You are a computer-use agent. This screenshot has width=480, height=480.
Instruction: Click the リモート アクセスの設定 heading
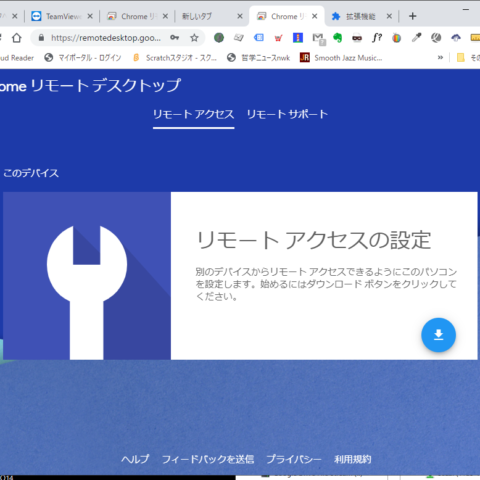(x=314, y=240)
